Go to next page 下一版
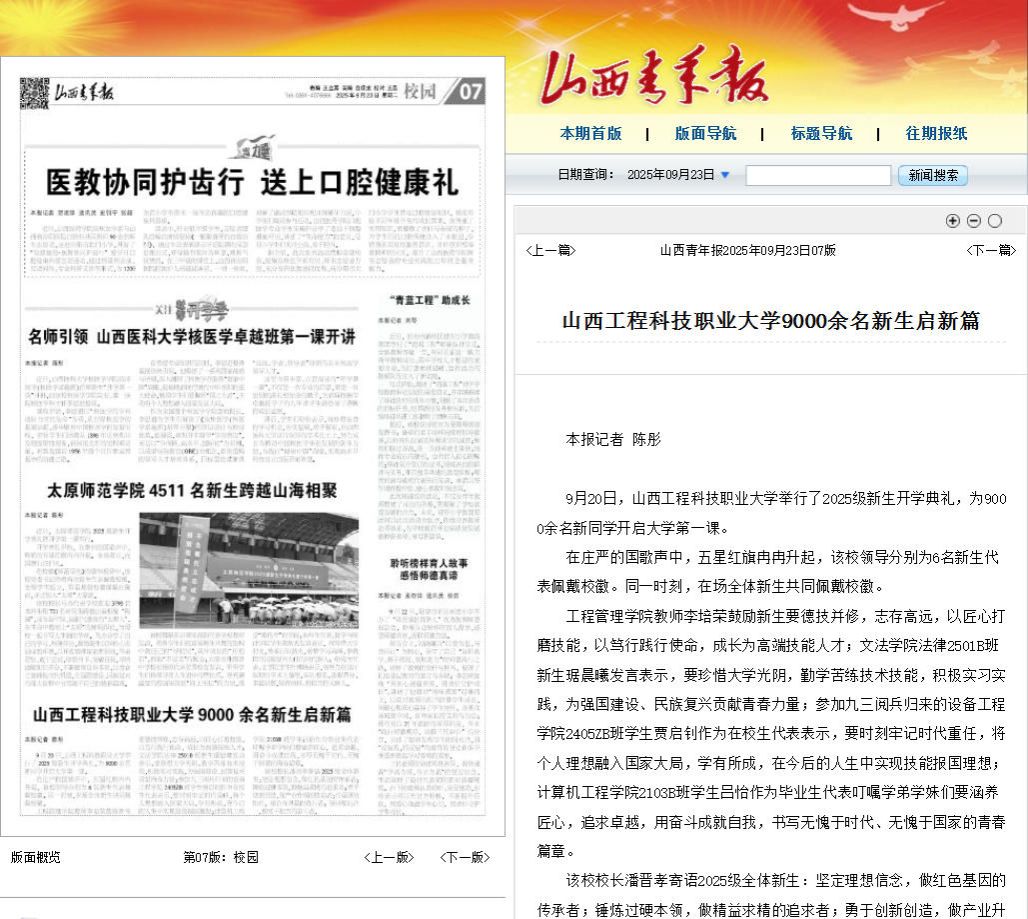 (x=465, y=857)
